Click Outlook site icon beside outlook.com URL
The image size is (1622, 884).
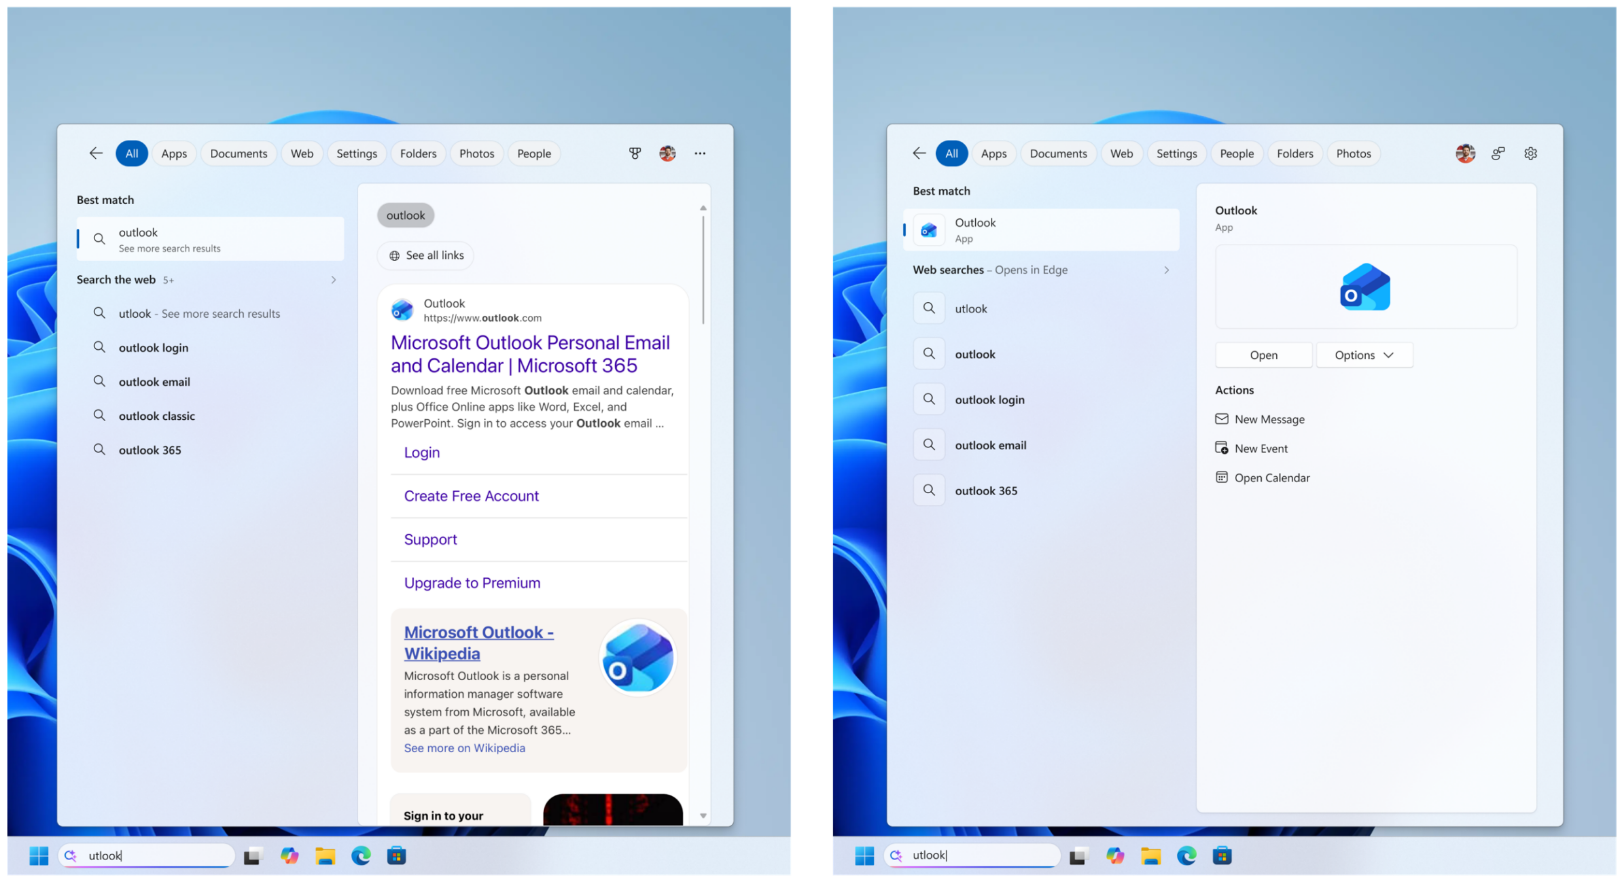tap(402, 310)
